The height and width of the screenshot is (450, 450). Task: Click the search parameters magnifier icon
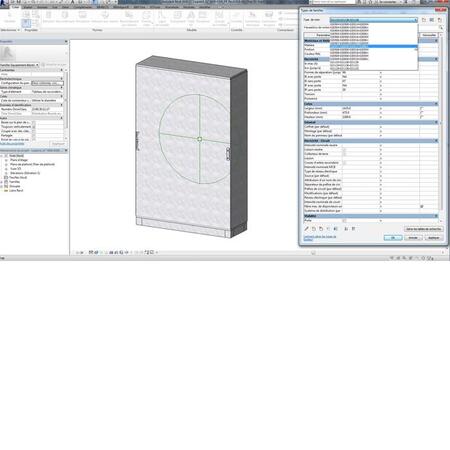pyautogui.click(x=441, y=28)
